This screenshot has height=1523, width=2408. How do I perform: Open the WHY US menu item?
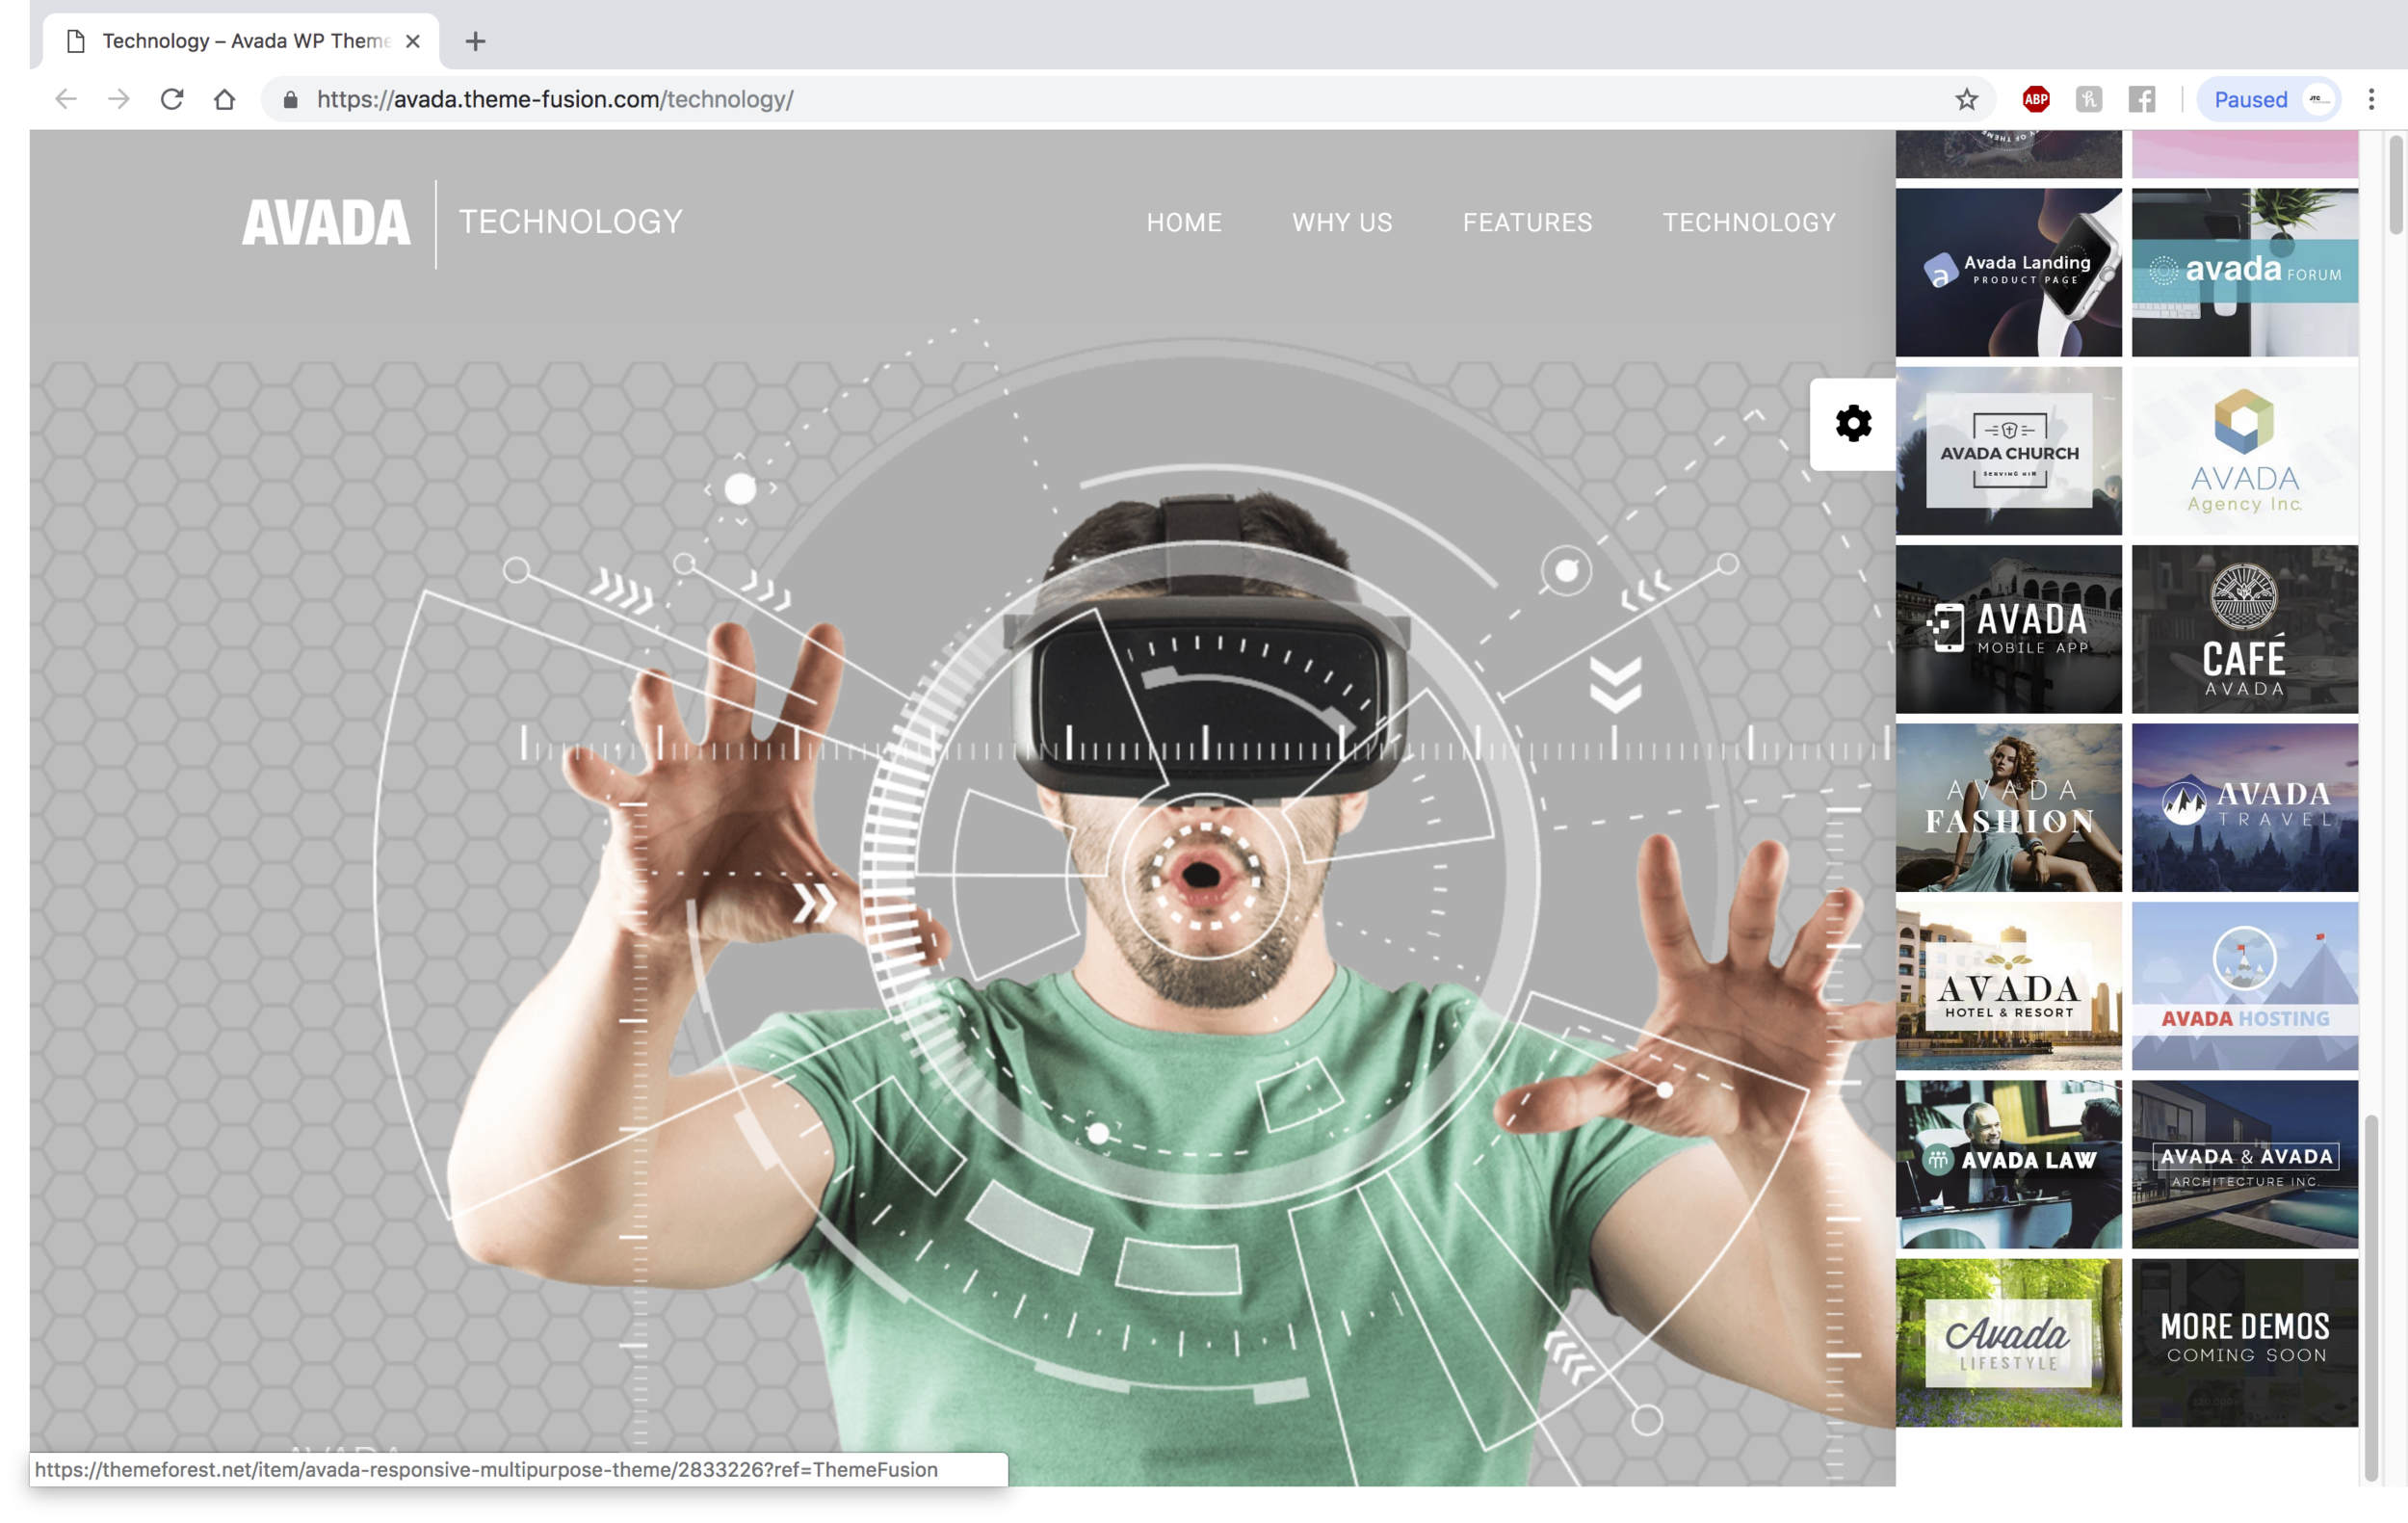1342,222
